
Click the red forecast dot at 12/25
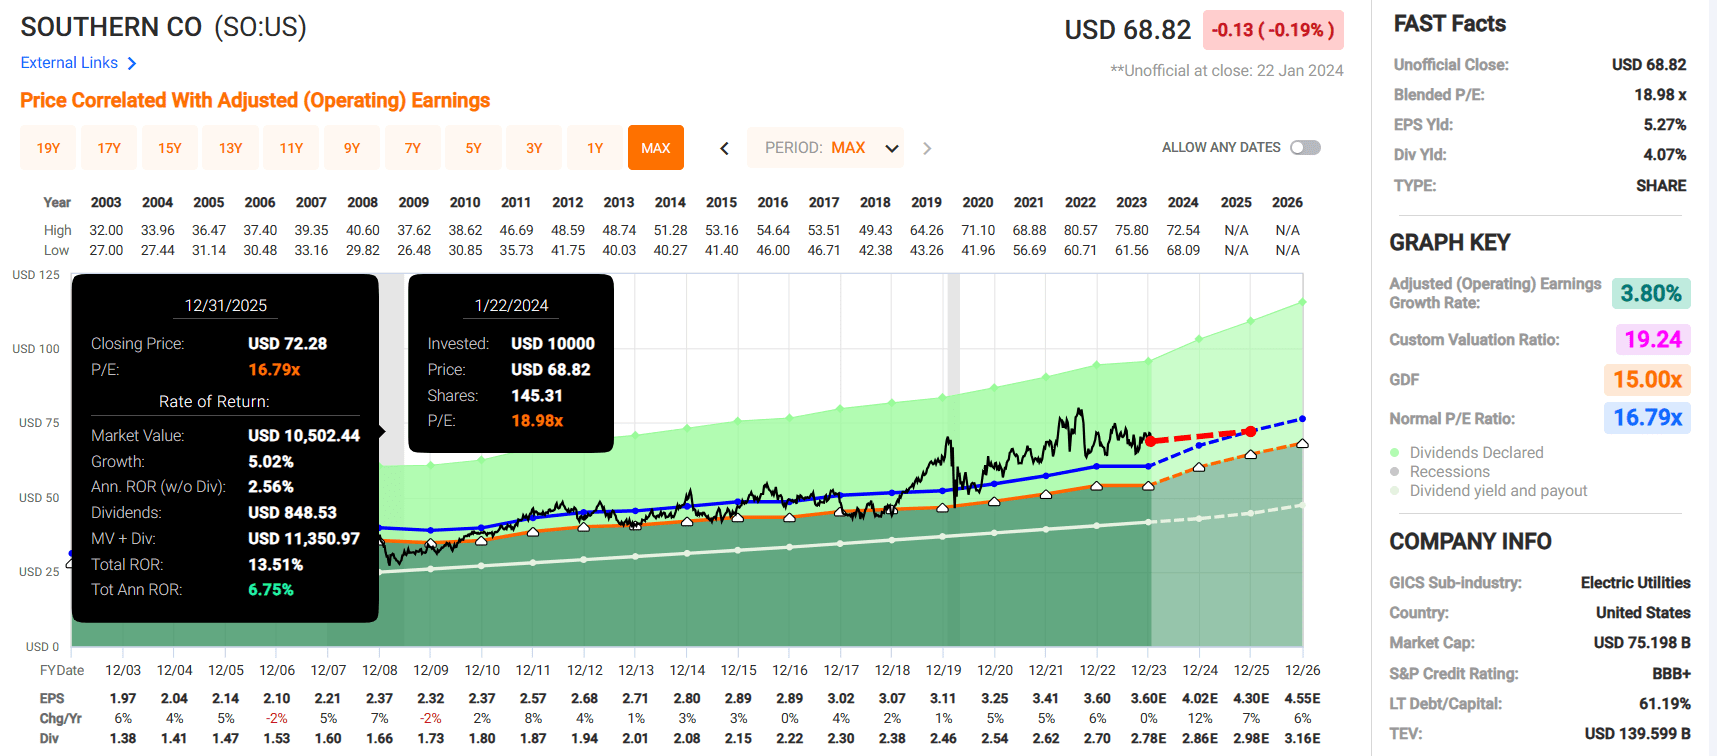pyautogui.click(x=1251, y=432)
